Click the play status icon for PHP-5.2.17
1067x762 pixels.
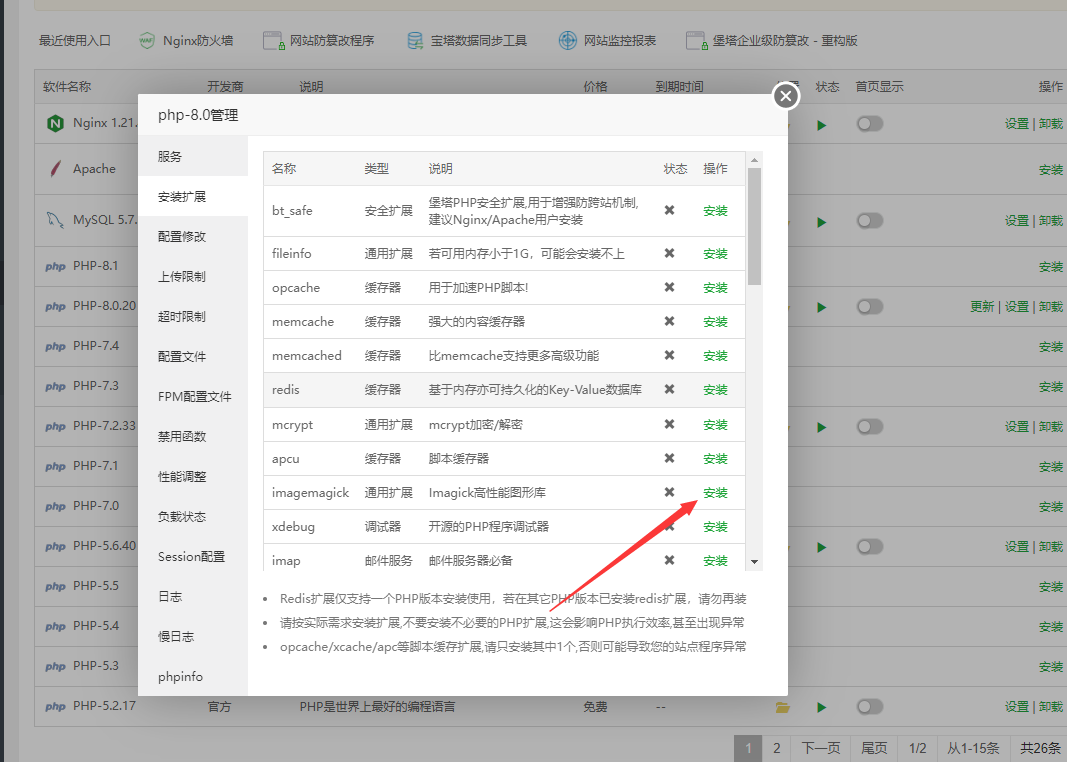[x=821, y=708]
